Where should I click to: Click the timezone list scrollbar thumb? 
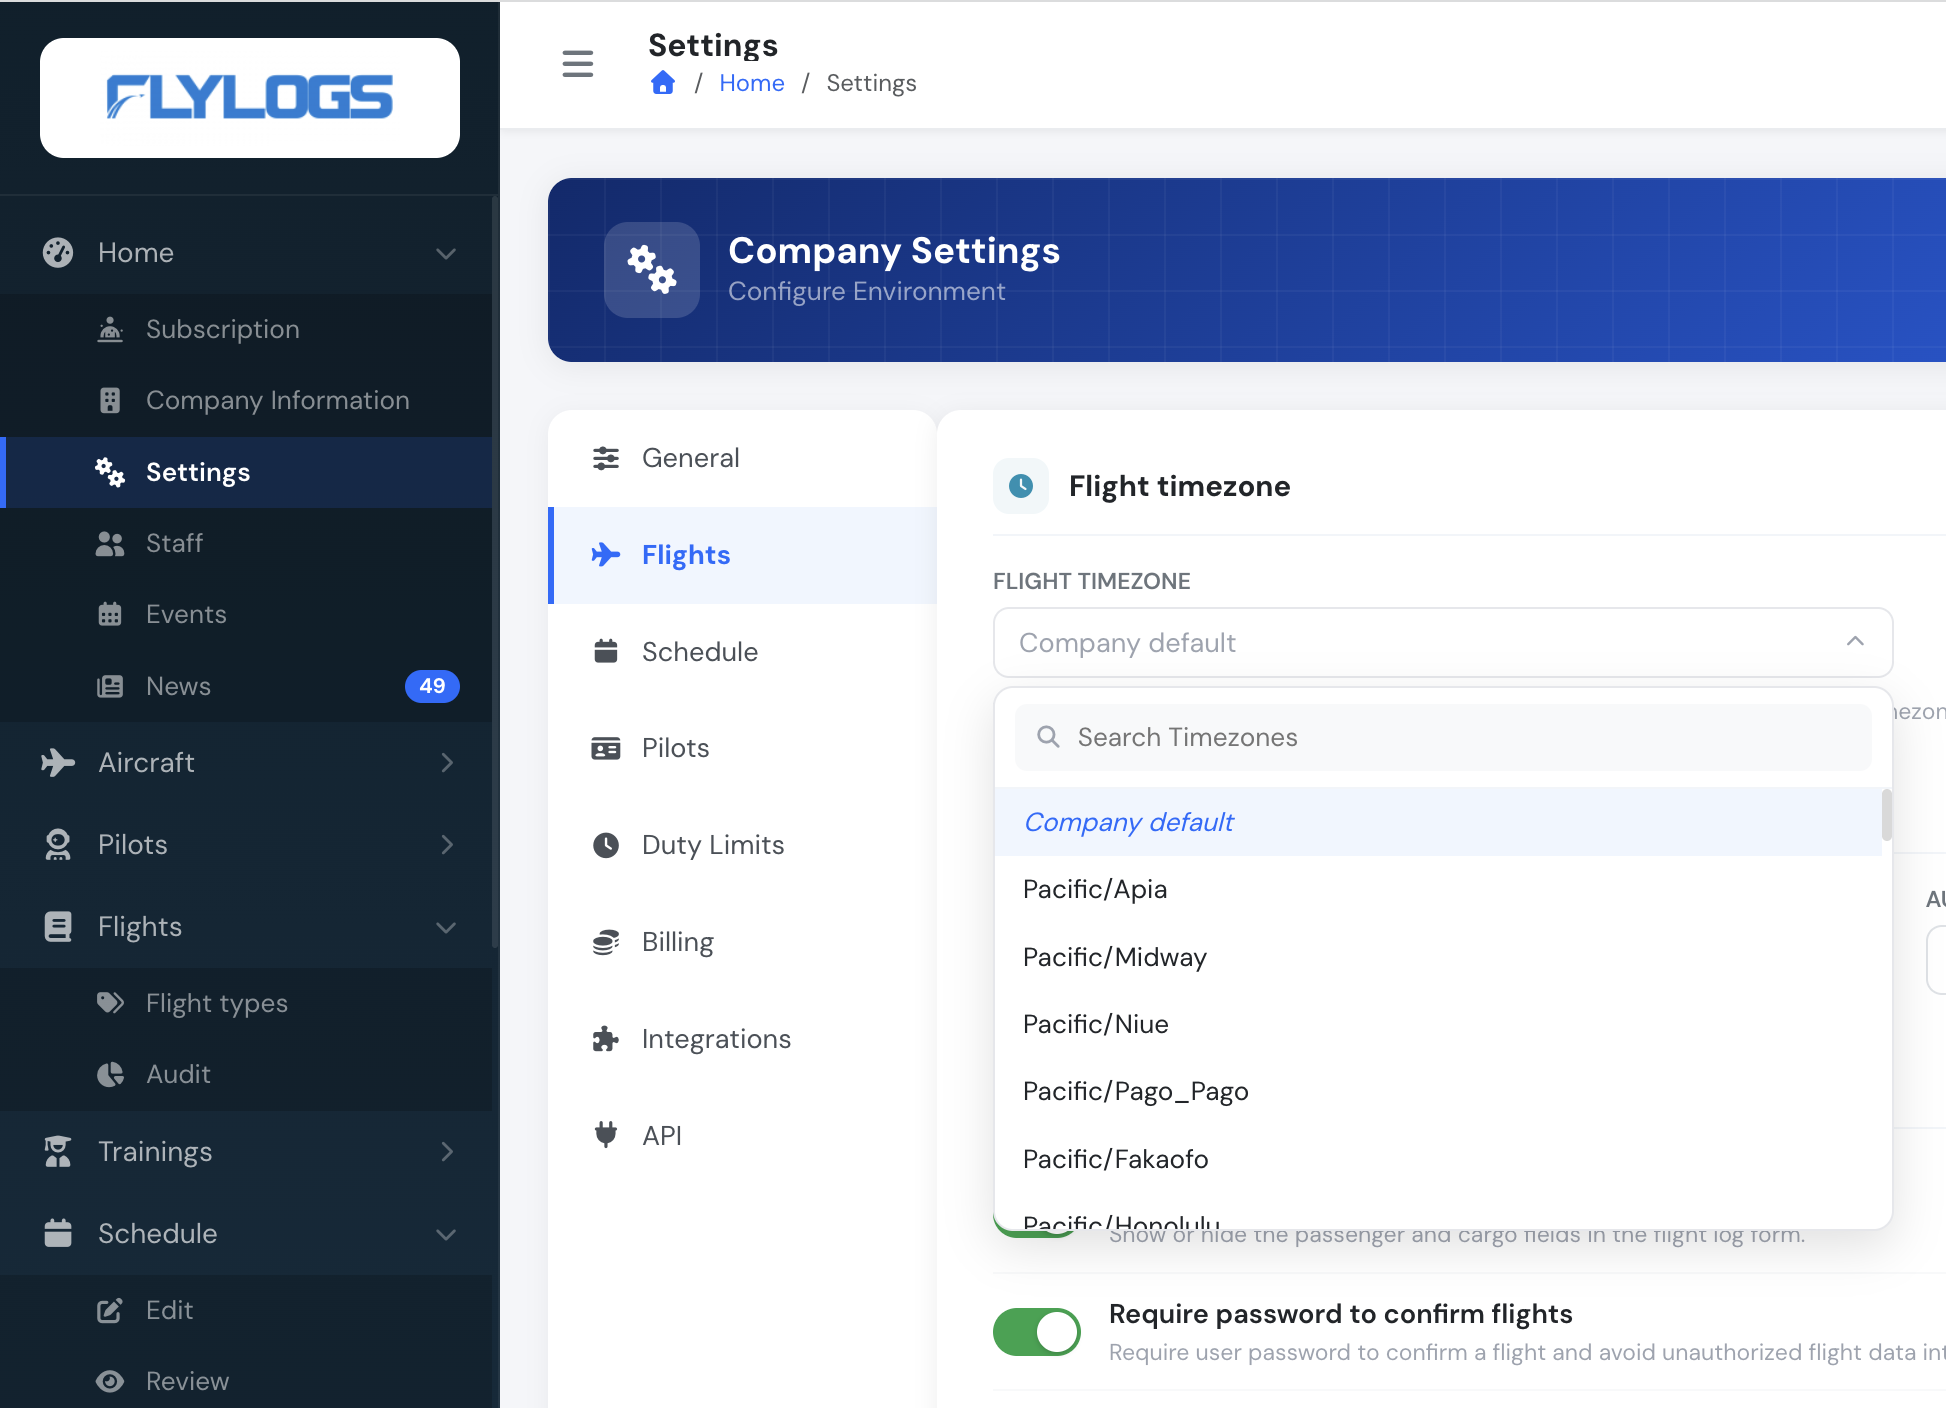[1887, 814]
